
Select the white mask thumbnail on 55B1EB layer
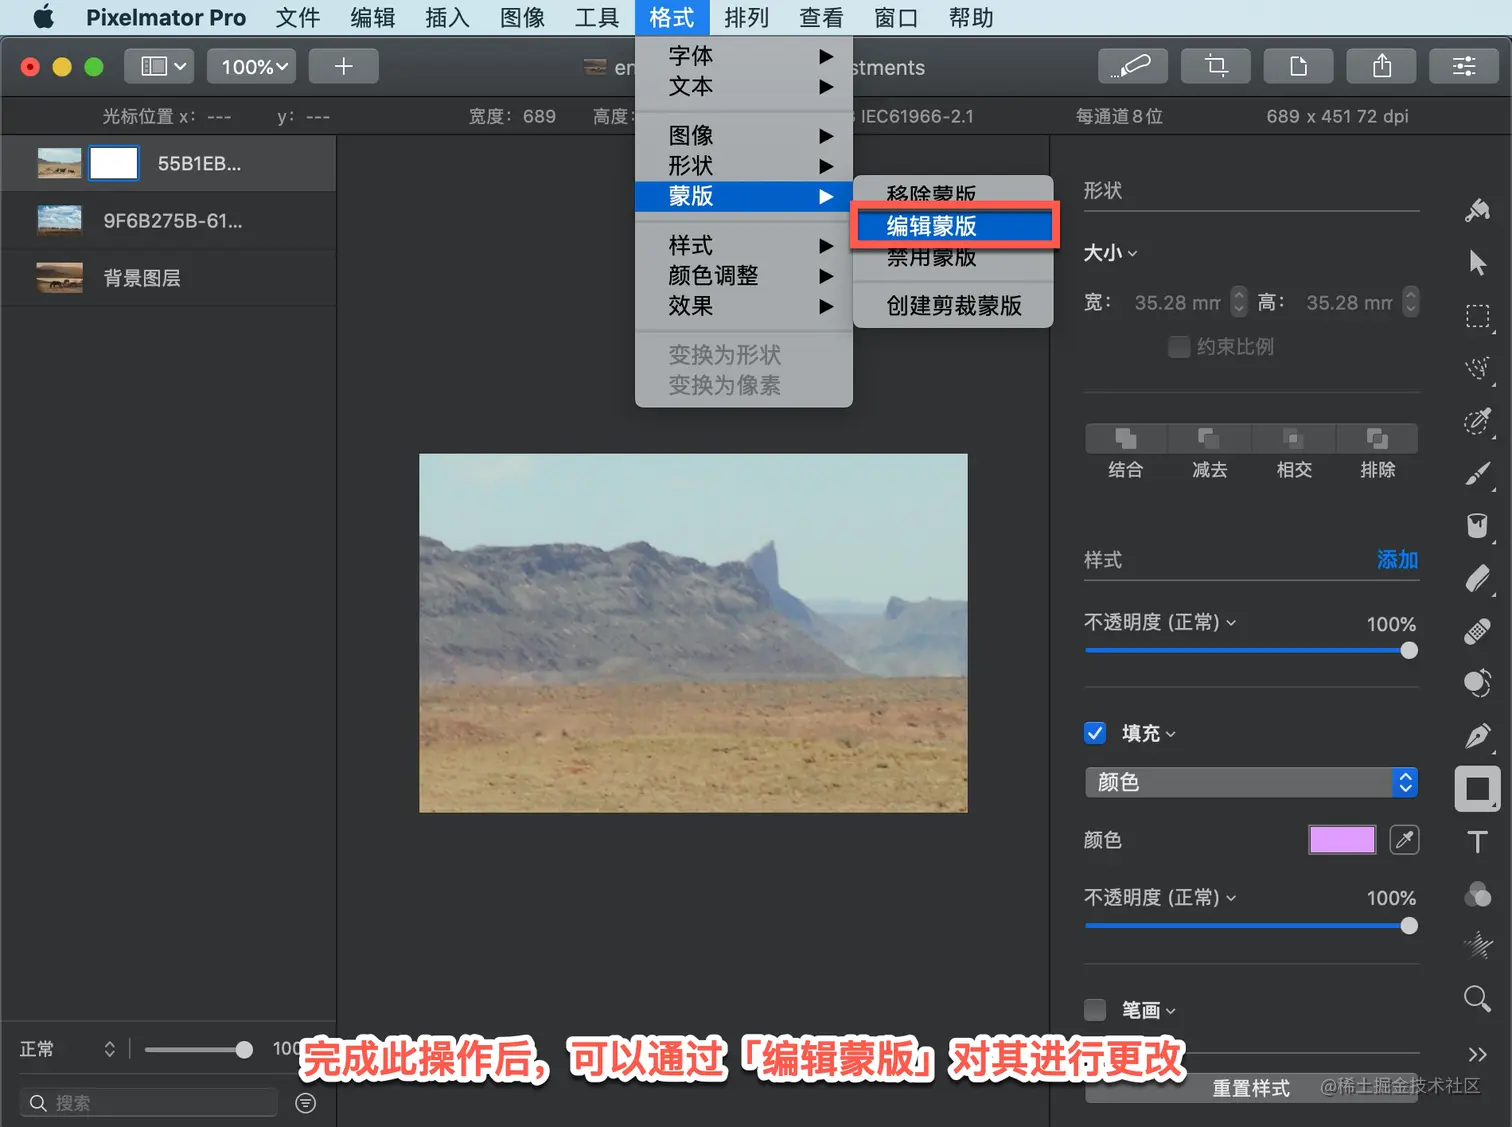(114, 163)
